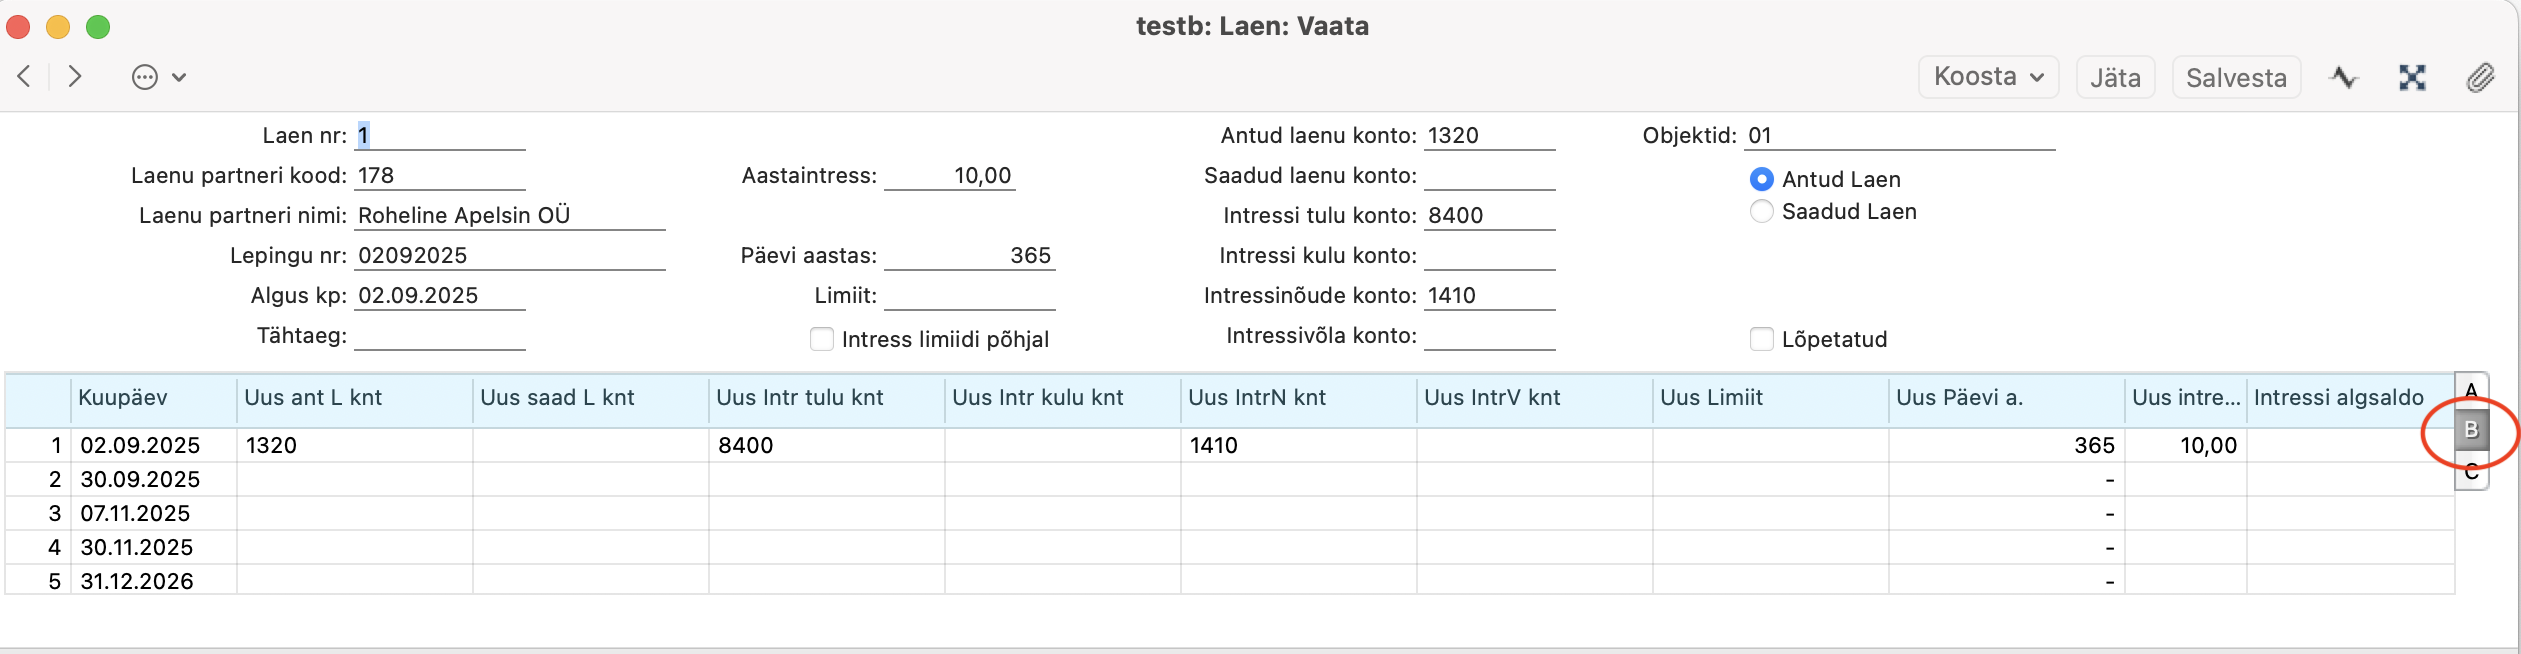The width and height of the screenshot is (2521, 654).
Task: Click the Salvesta button
Action: point(2236,77)
